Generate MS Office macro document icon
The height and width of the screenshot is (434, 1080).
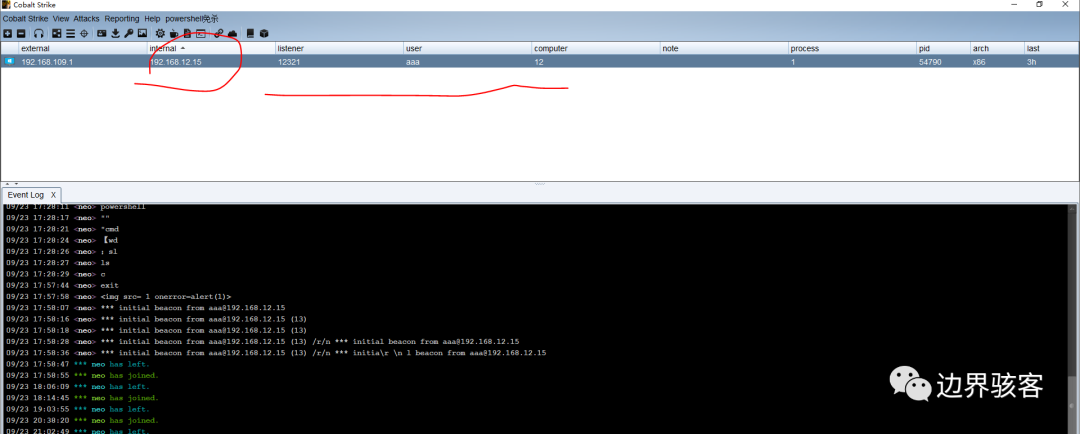coord(187,33)
